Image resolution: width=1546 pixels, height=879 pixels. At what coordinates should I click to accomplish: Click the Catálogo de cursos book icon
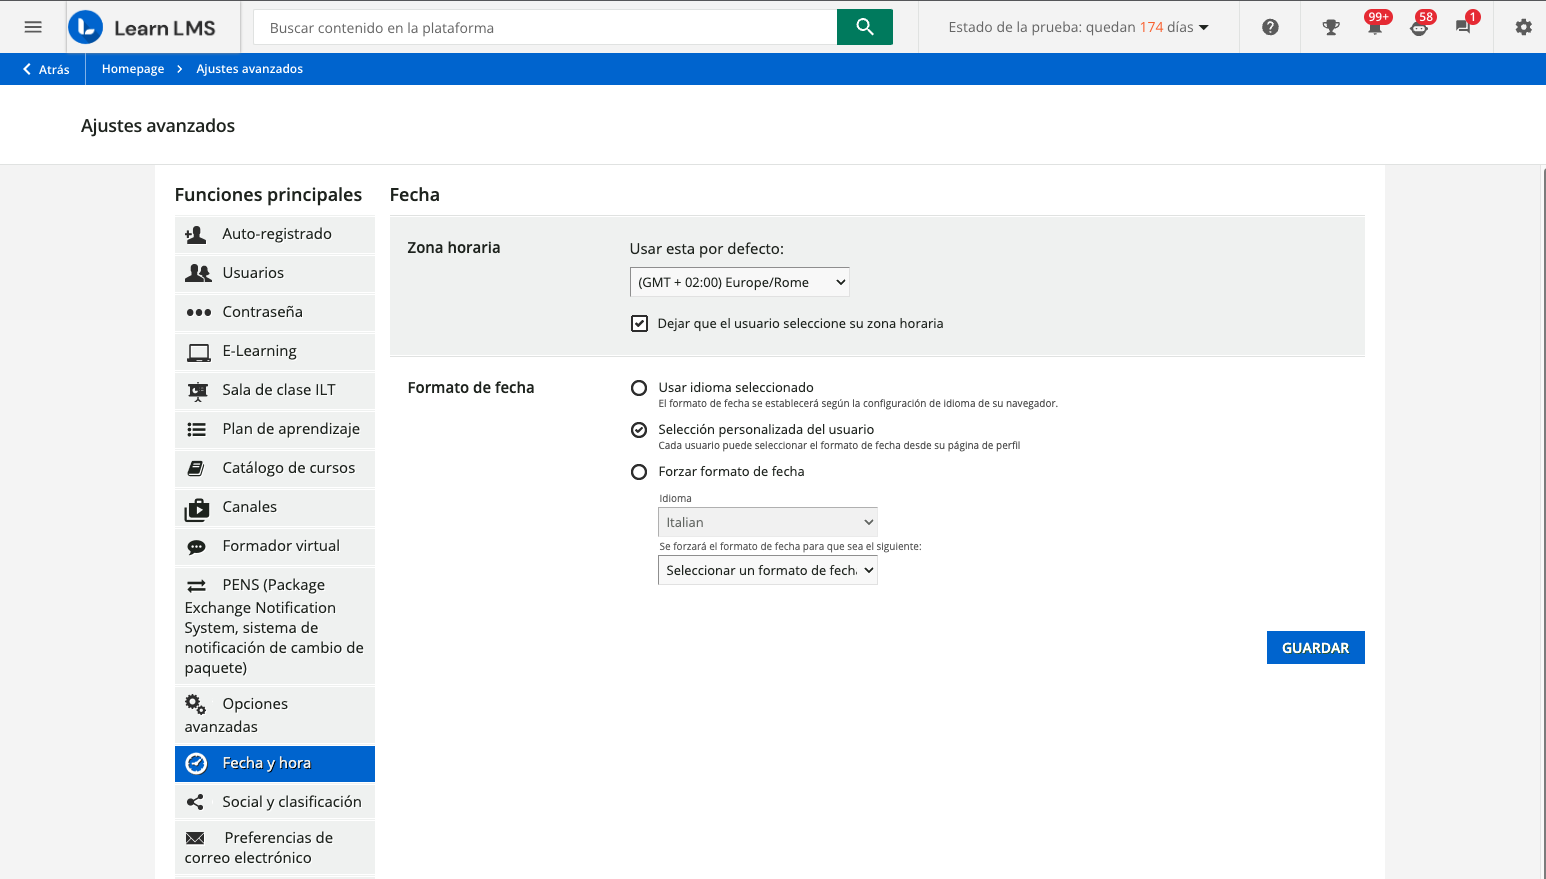[x=197, y=468]
